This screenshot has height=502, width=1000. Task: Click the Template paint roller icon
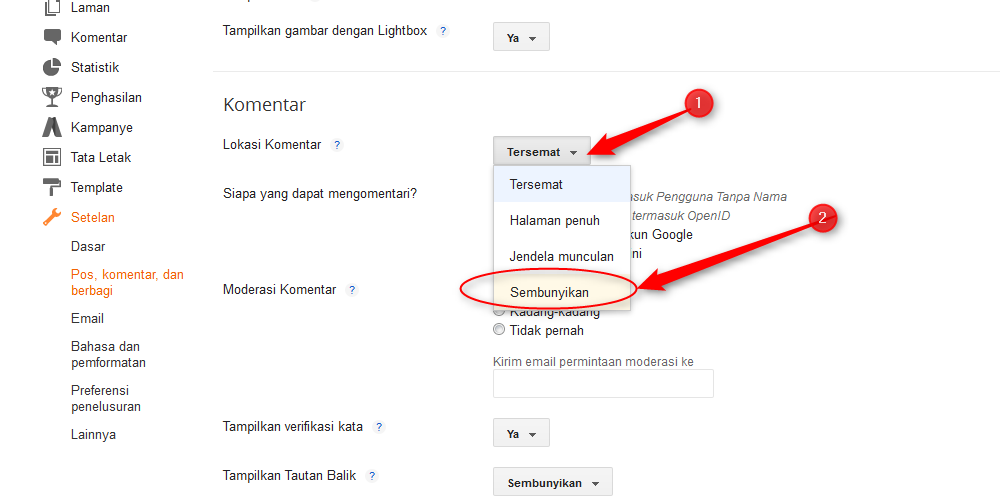coord(52,187)
